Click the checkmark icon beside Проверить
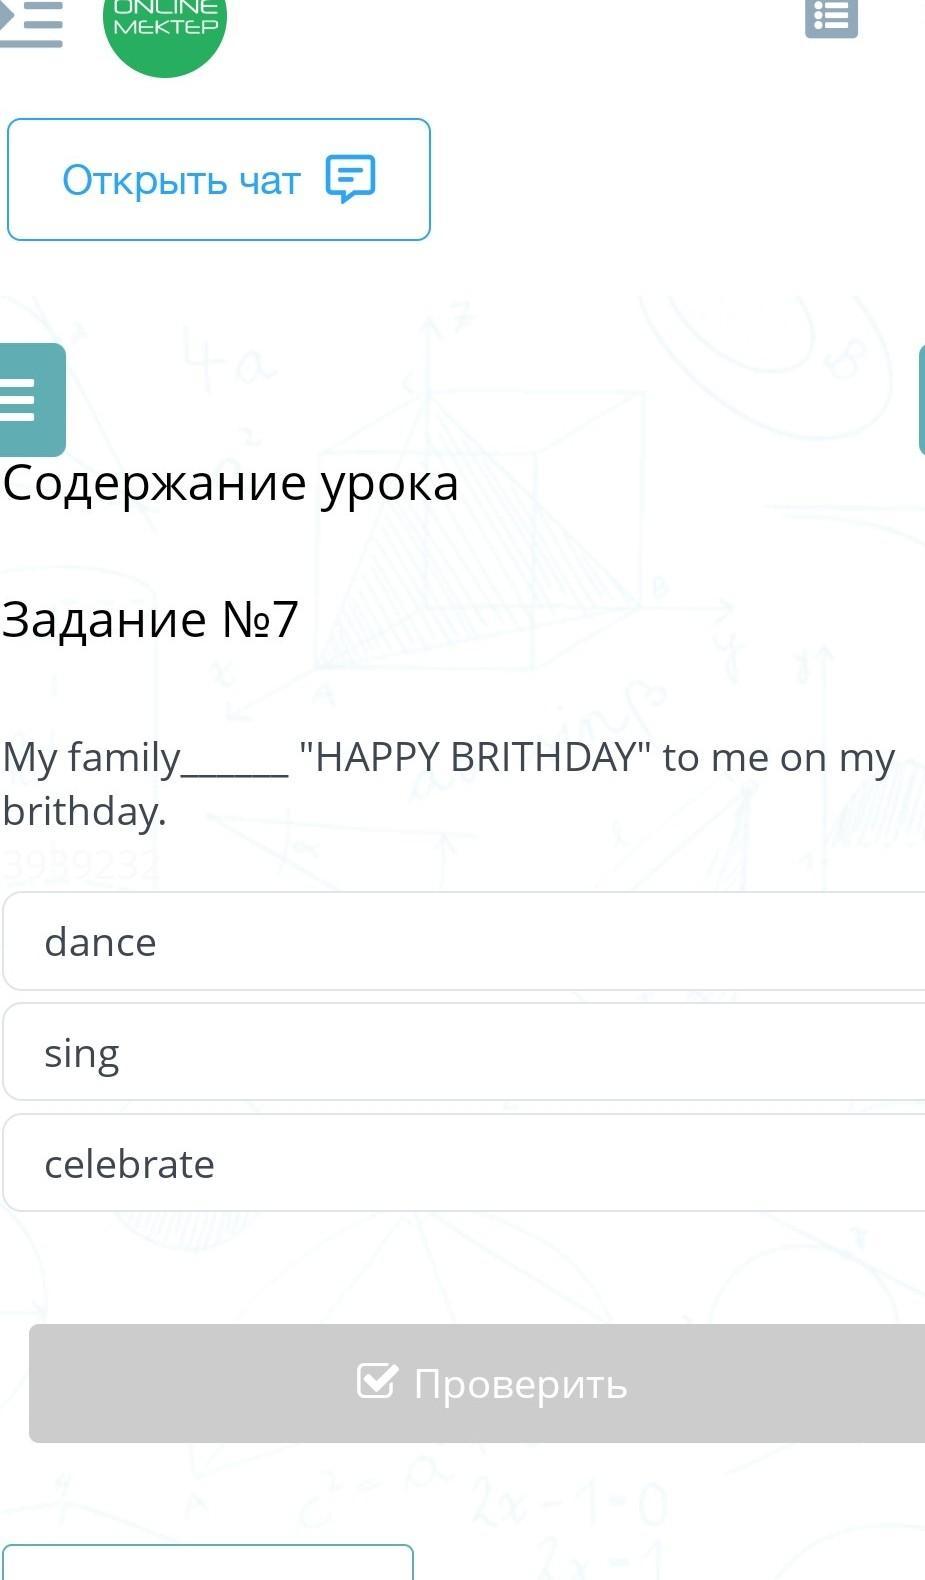This screenshot has width=925, height=1580. pos(377,1381)
